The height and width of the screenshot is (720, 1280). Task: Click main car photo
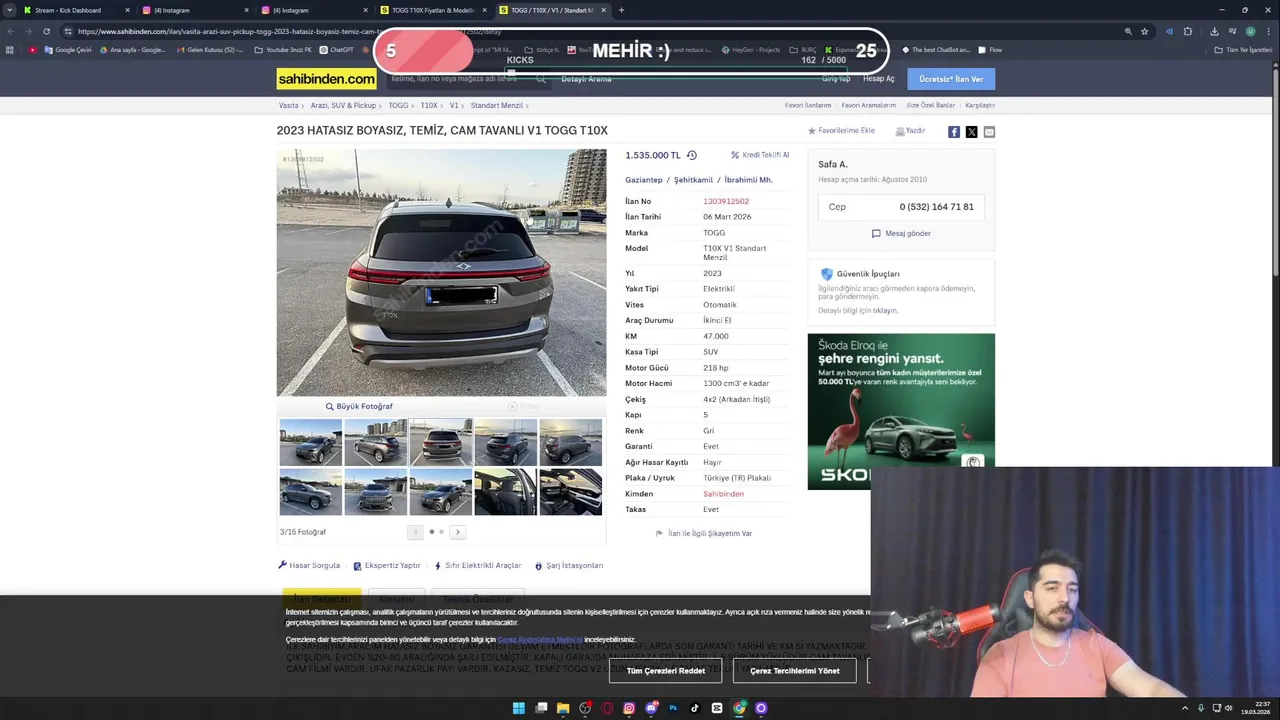coord(441,273)
